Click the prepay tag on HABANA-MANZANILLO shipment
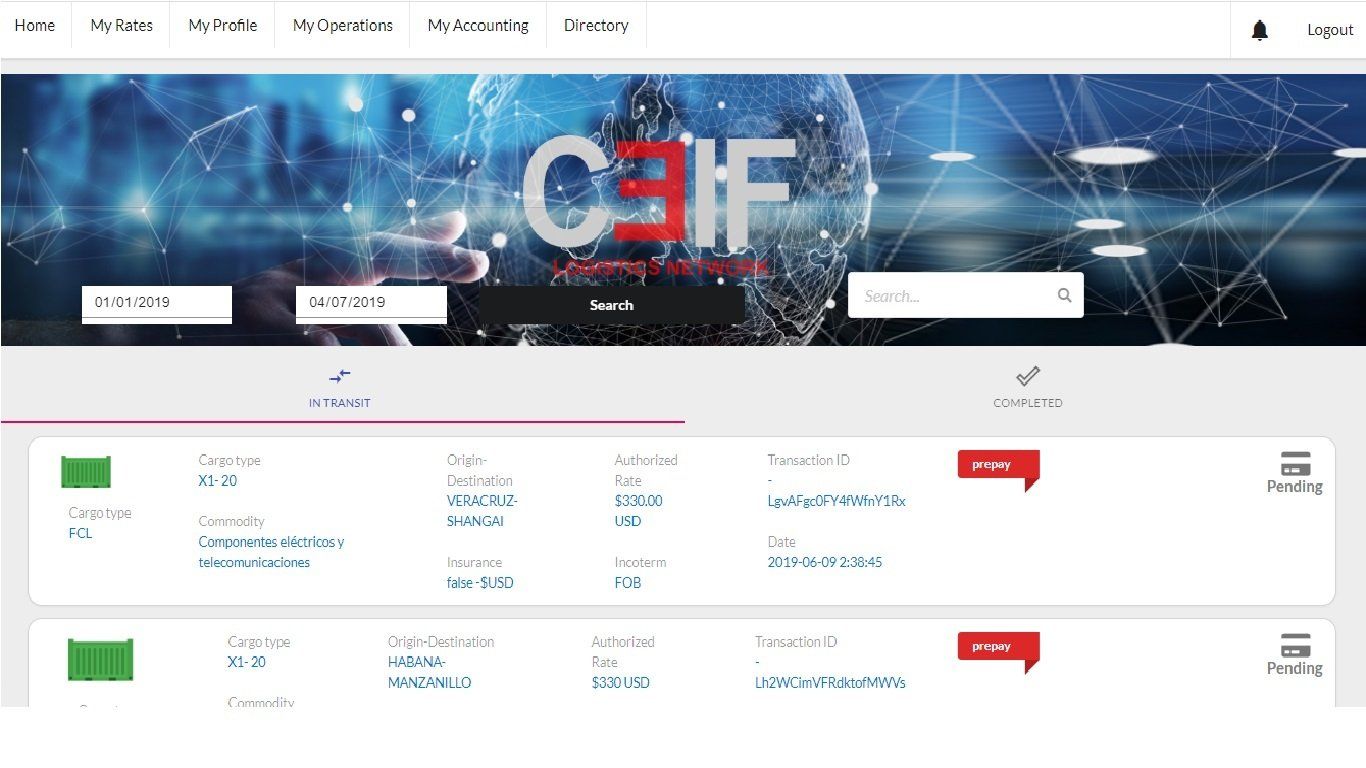The height and width of the screenshot is (768, 1366). click(x=998, y=649)
